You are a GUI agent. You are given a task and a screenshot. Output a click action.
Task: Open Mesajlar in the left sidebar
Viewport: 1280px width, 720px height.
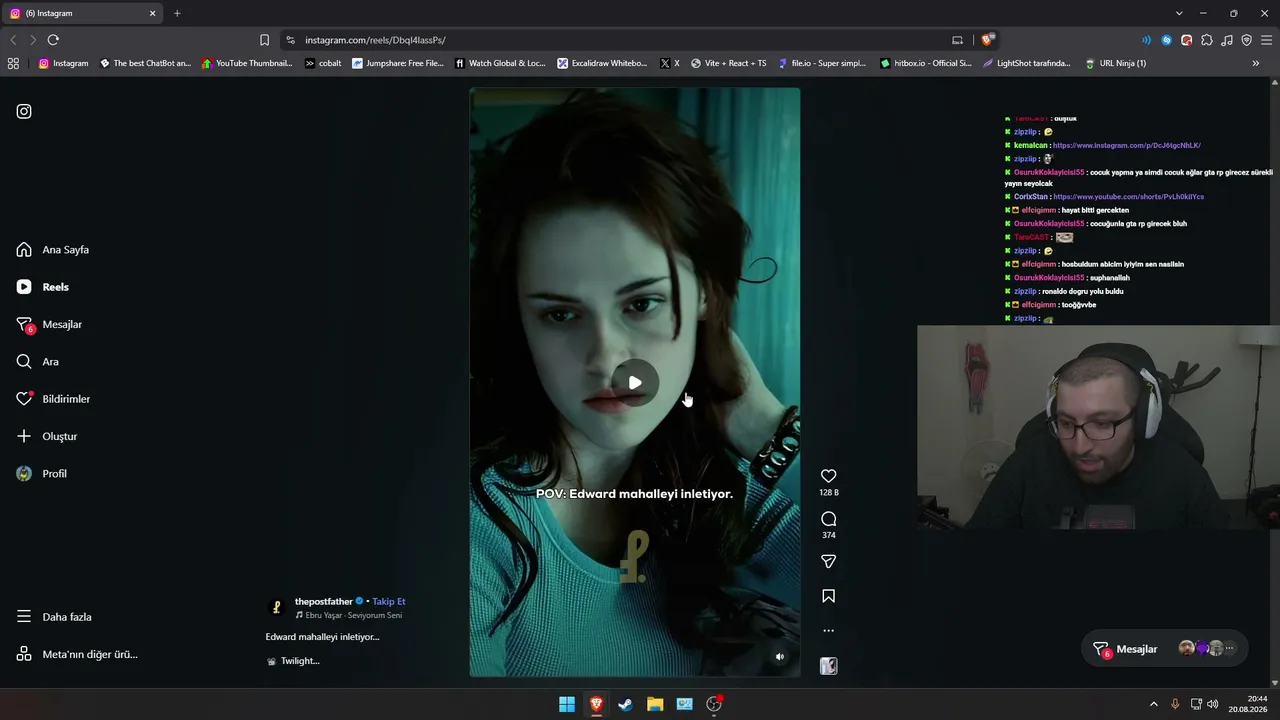click(x=49, y=325)
